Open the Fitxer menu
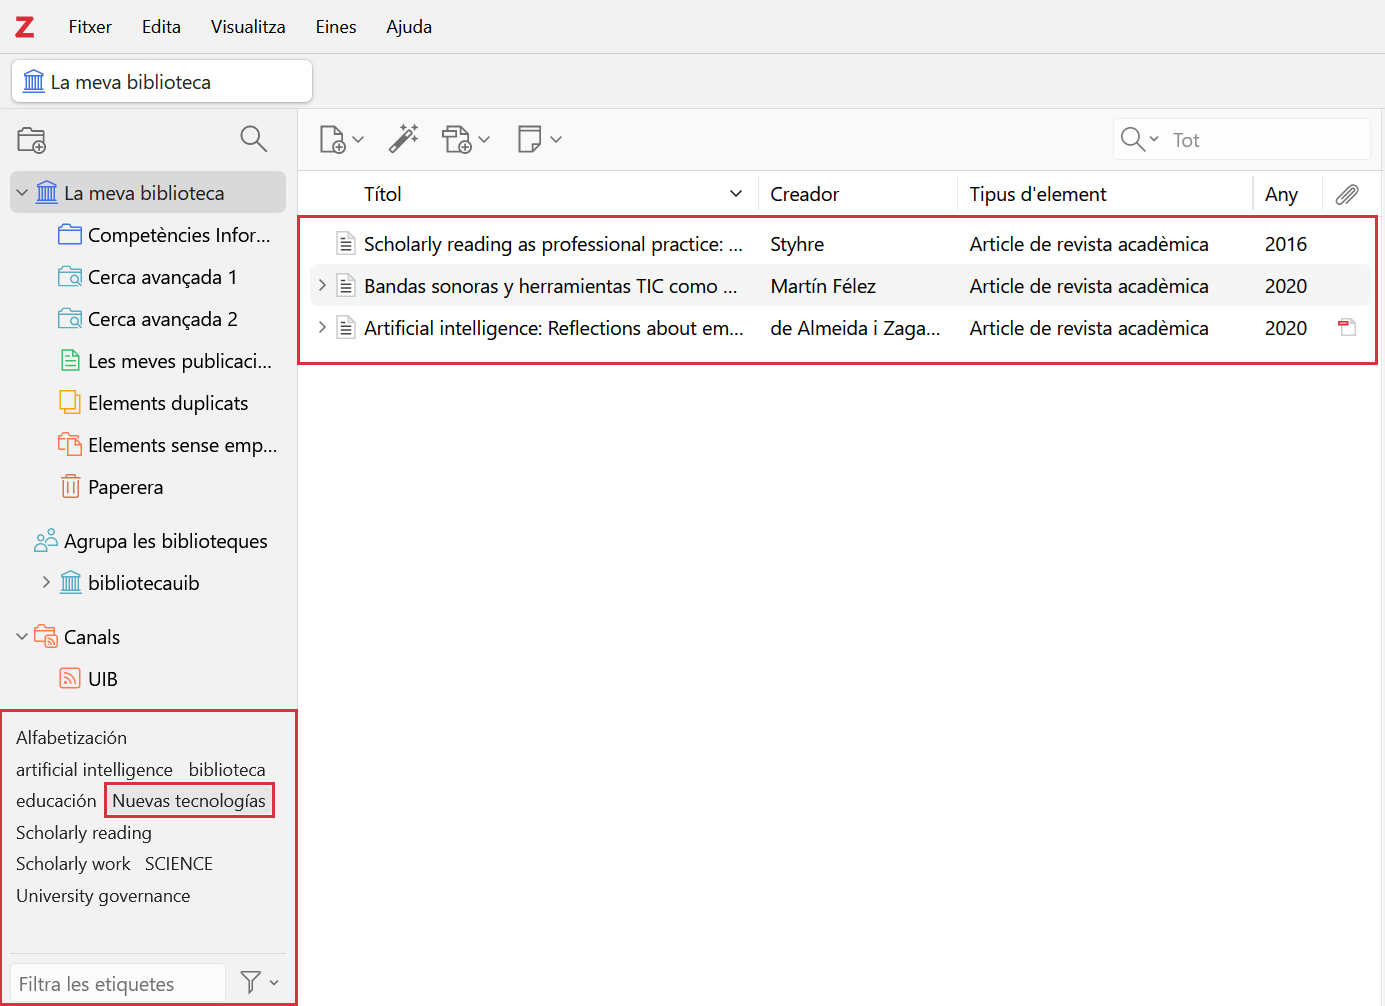 click(x=90, y=27)
